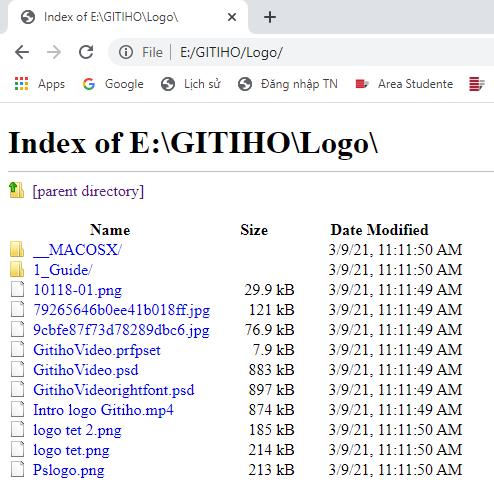Click the 76.9 kB size value
494x502 pixels.
(x=270, y=330)
